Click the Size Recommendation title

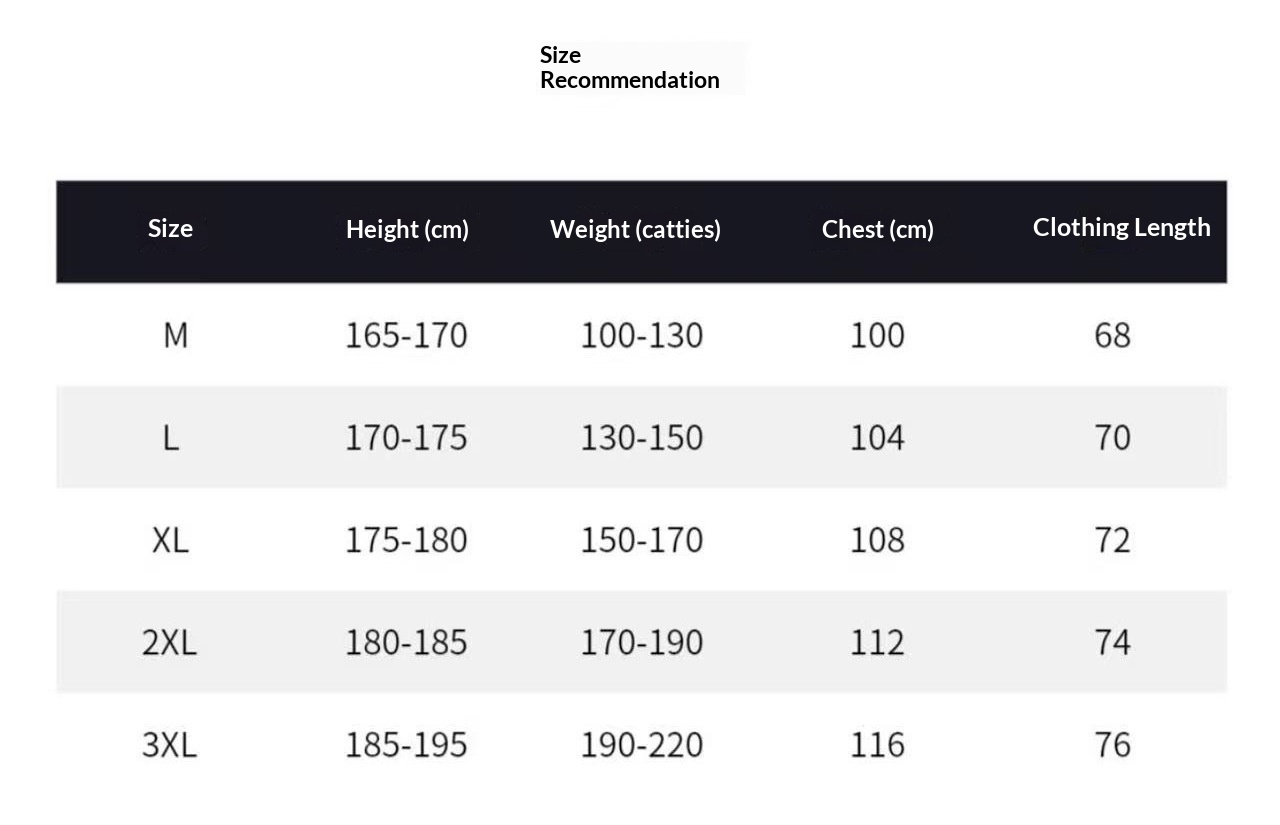630,68
